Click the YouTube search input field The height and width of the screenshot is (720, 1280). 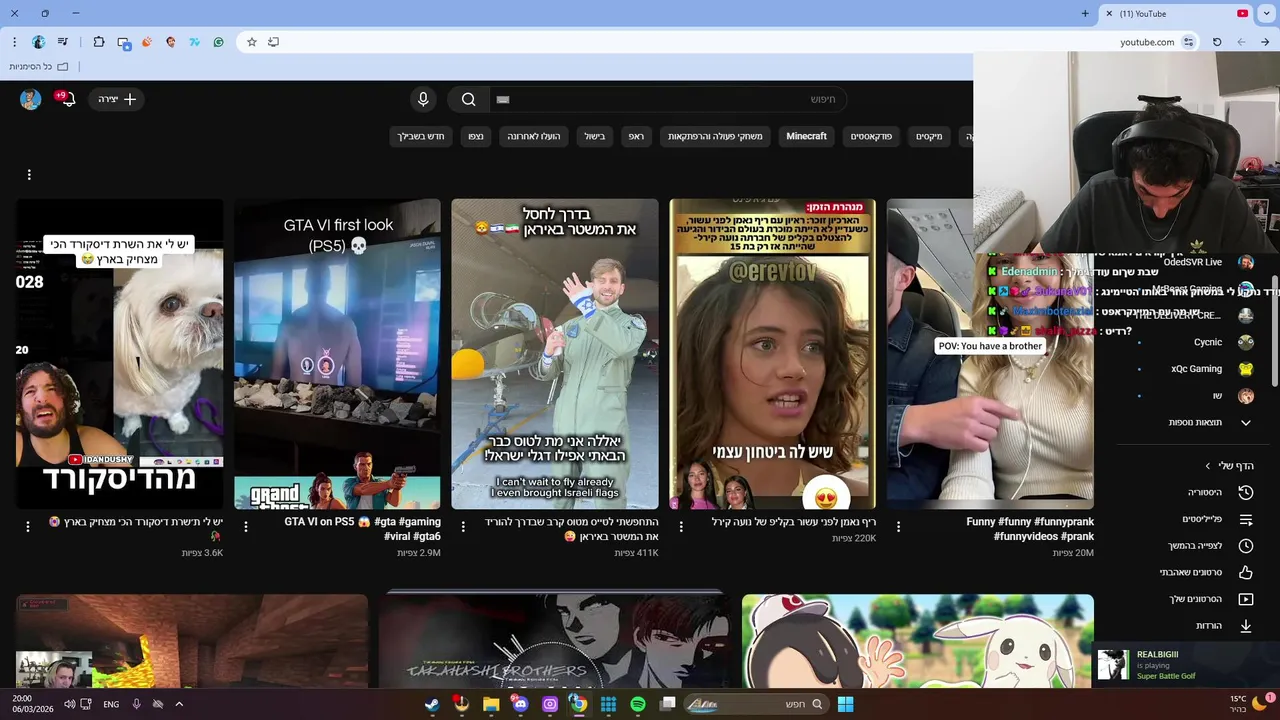click(668, 99)
